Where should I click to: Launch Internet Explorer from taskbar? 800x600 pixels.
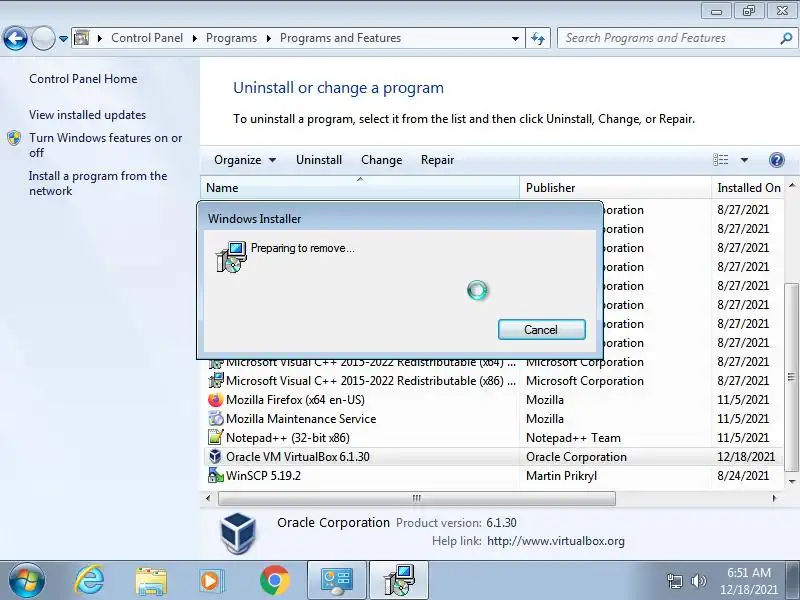[89, 581]
